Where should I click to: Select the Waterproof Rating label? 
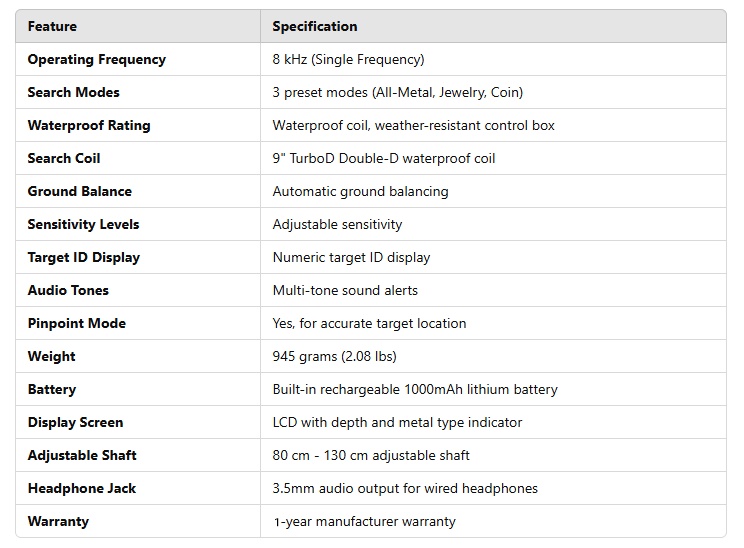pos(89,125)
